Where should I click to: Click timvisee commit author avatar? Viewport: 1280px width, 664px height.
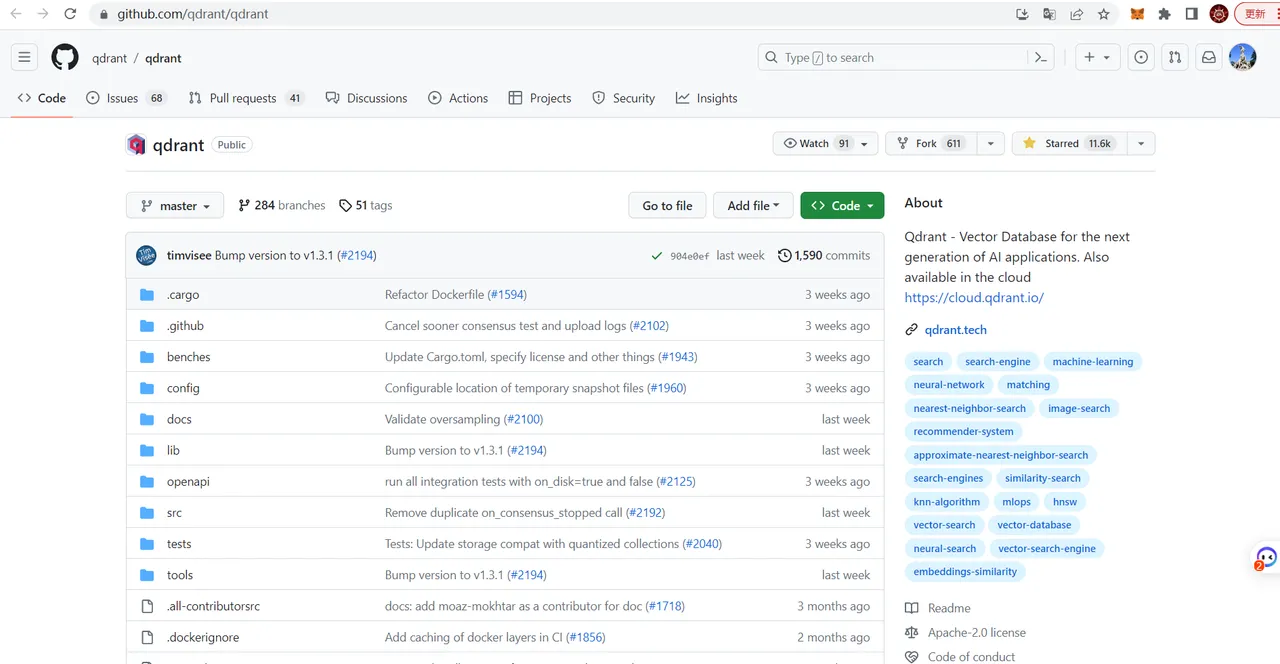click(146, 256)
